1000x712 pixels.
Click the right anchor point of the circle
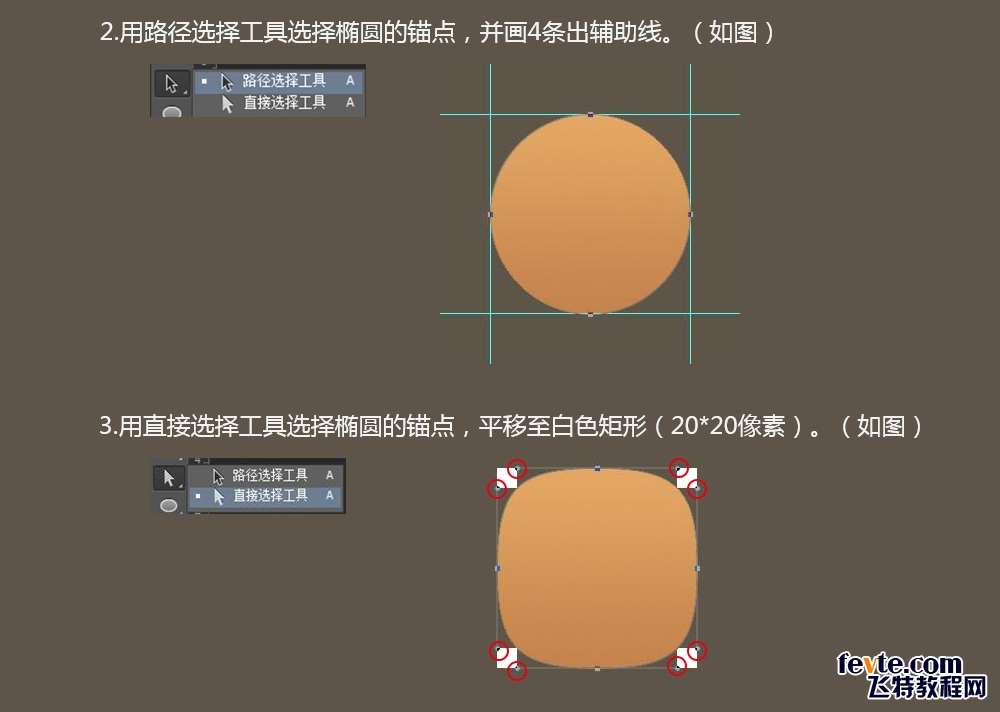[691, 214]
